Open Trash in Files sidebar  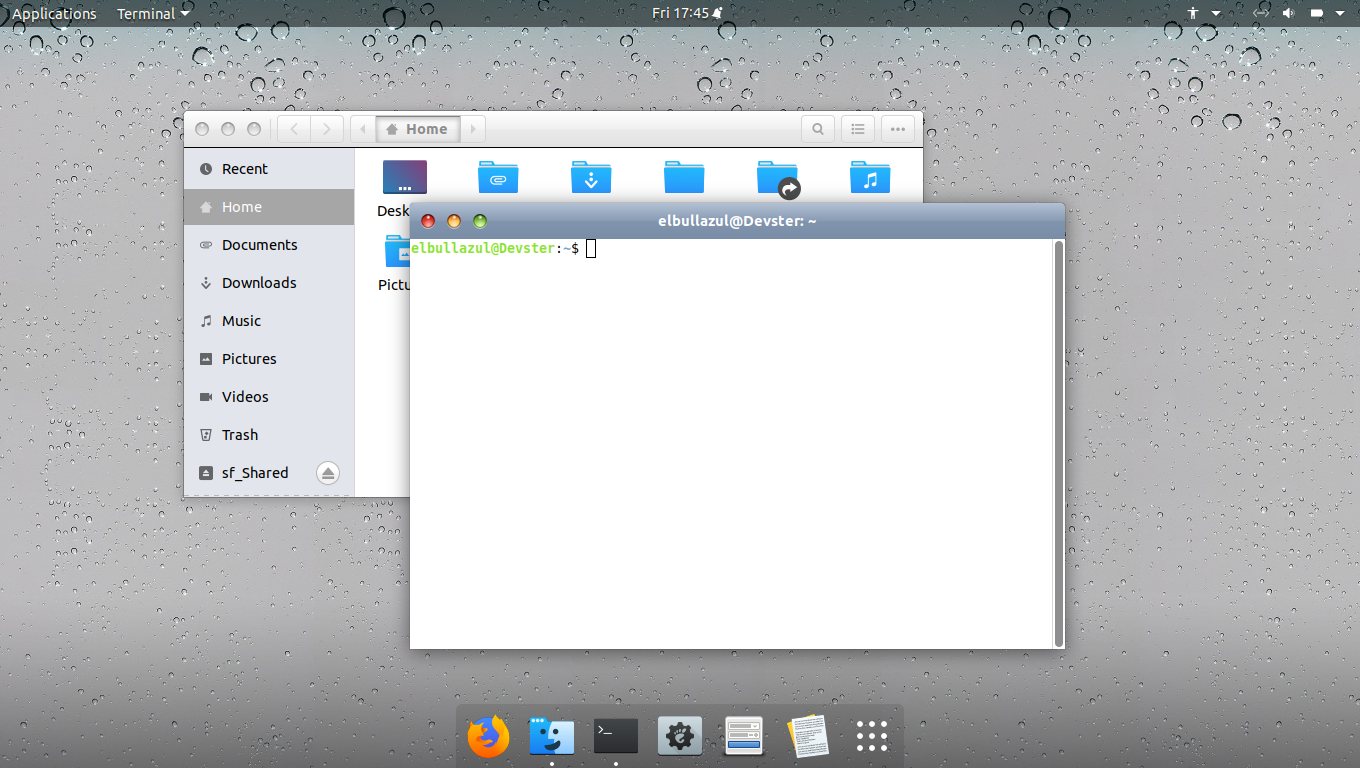pos(269,435)
